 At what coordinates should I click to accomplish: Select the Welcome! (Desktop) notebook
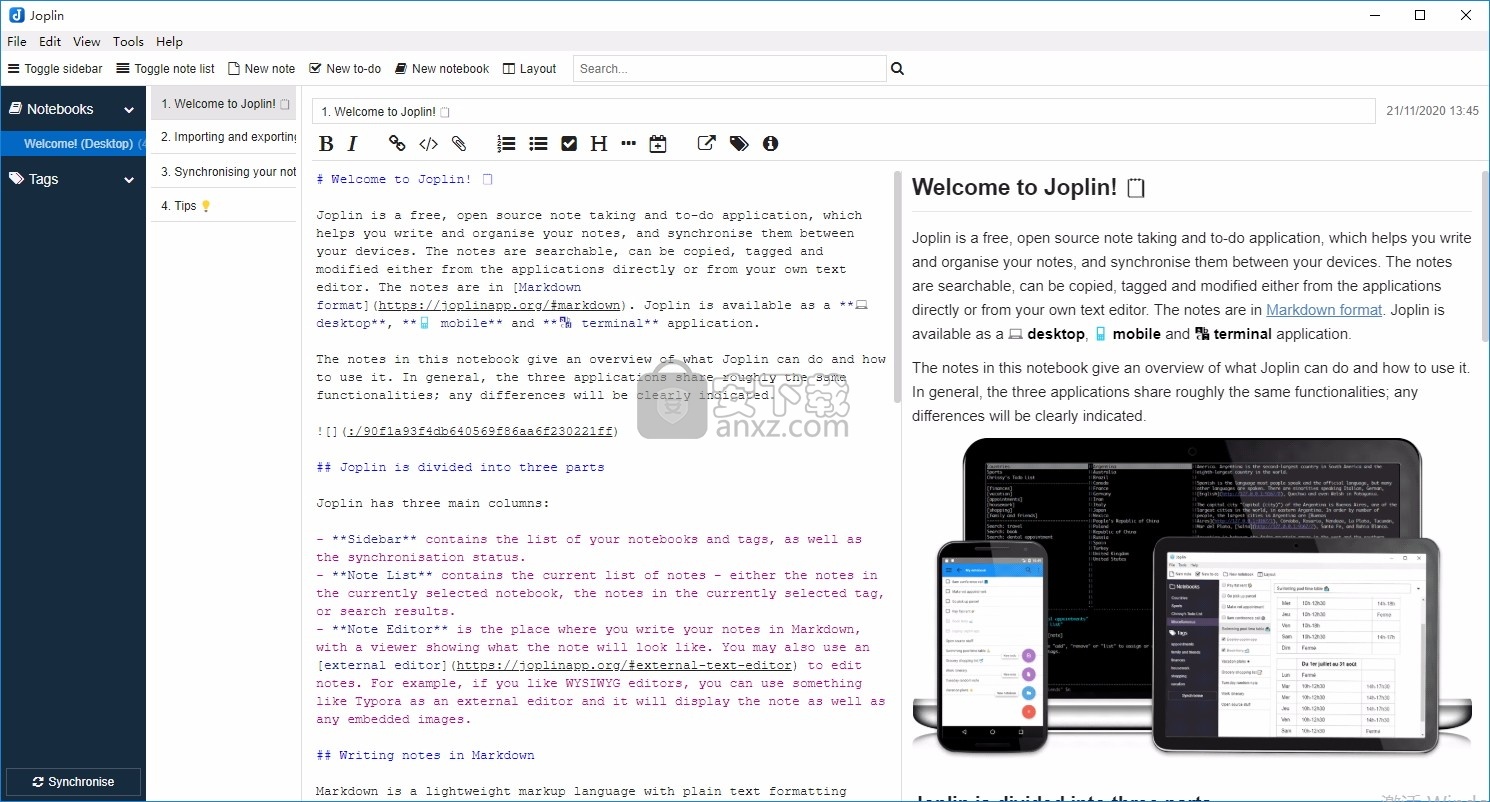73,144
